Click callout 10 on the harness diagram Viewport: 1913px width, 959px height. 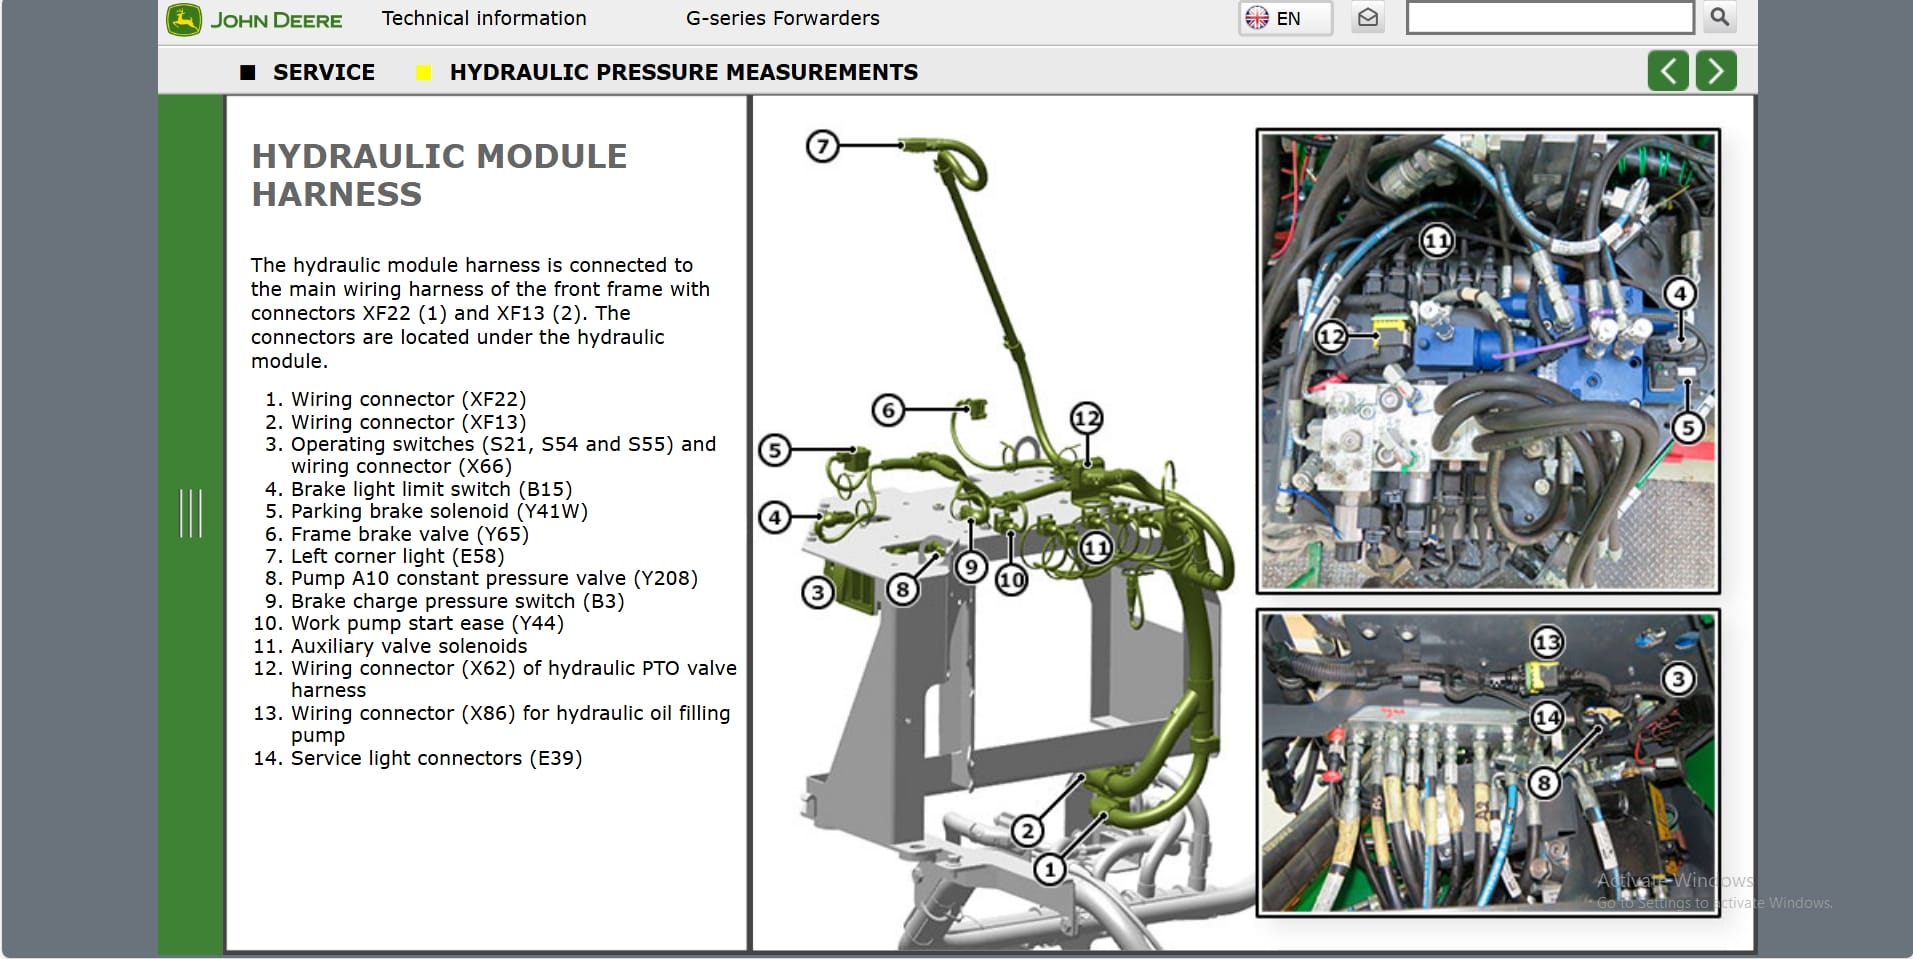pyautogui.click(x=1011, y=579)
